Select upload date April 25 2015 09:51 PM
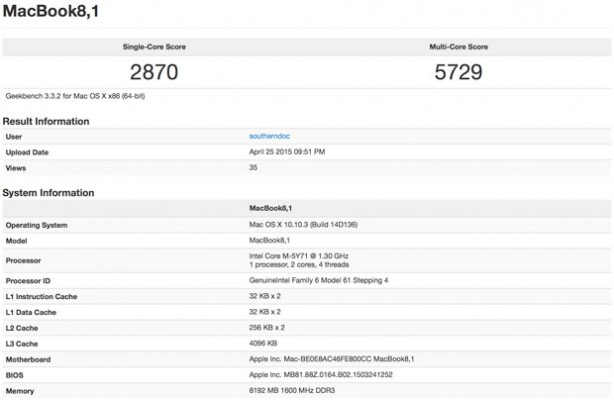This screenshot has height=400, width=614. (x=287, y=152)
